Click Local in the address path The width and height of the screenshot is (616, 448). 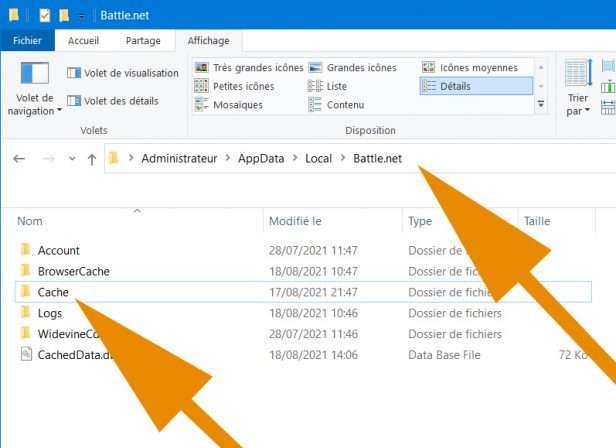319,158
